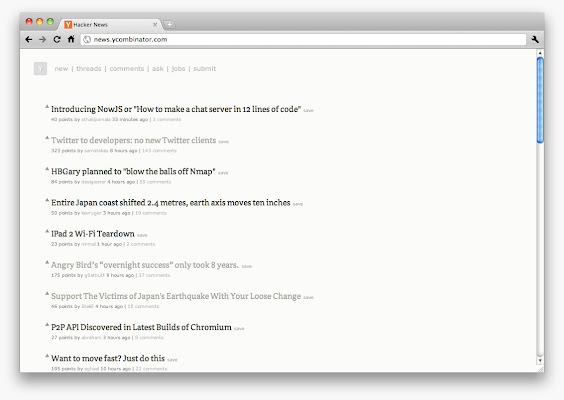Screen dimensions: 564x400
Task: Open P2P API Discovered in Latest Builds of Chromium
Action: pyautogui.click(x=141, y=327)
